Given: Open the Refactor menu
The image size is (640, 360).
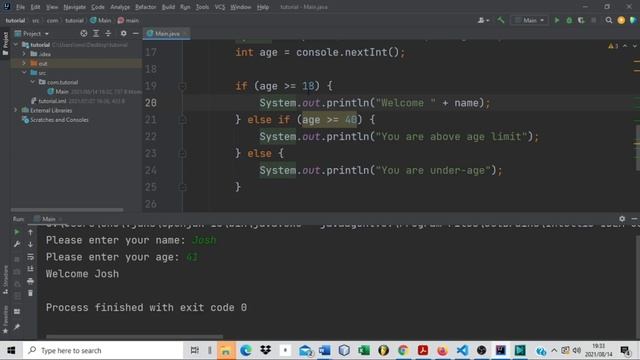Looking at the screenshot, I should (146, 7).
